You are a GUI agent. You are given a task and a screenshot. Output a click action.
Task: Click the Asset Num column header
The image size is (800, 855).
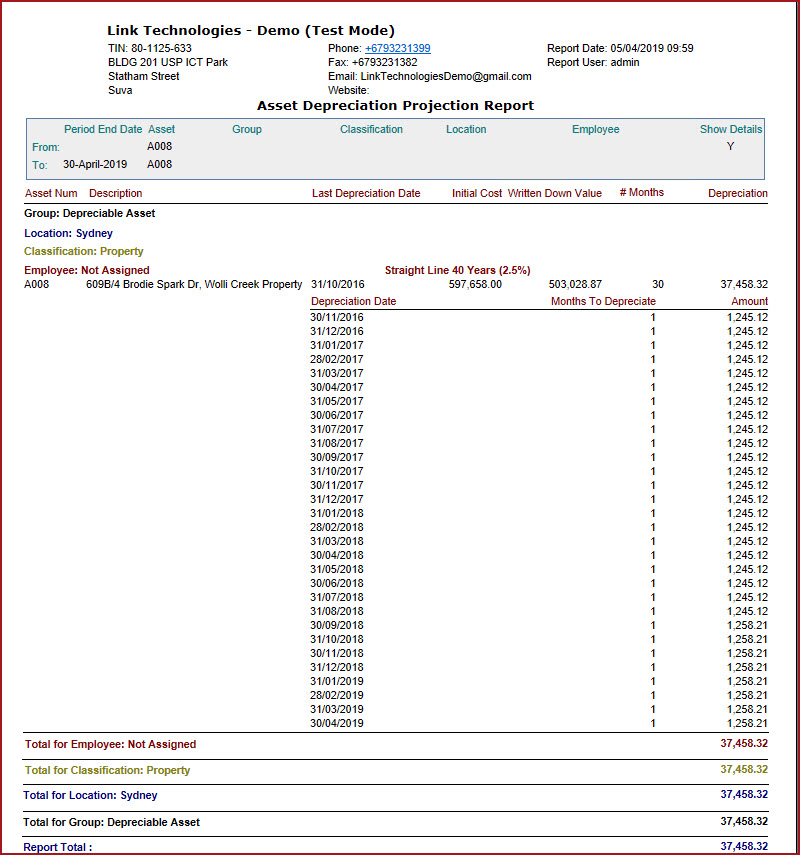tap(51, 193)
